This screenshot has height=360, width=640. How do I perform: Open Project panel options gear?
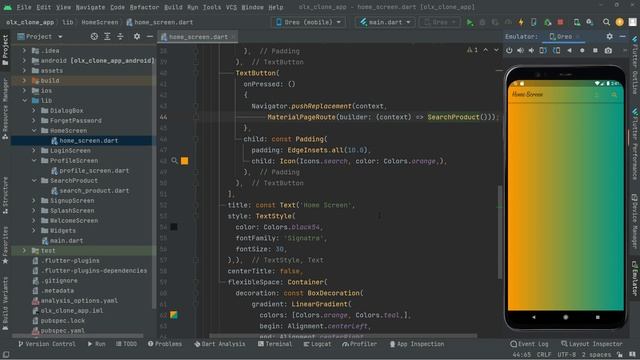pyautogui.click(x=137, y=36)
